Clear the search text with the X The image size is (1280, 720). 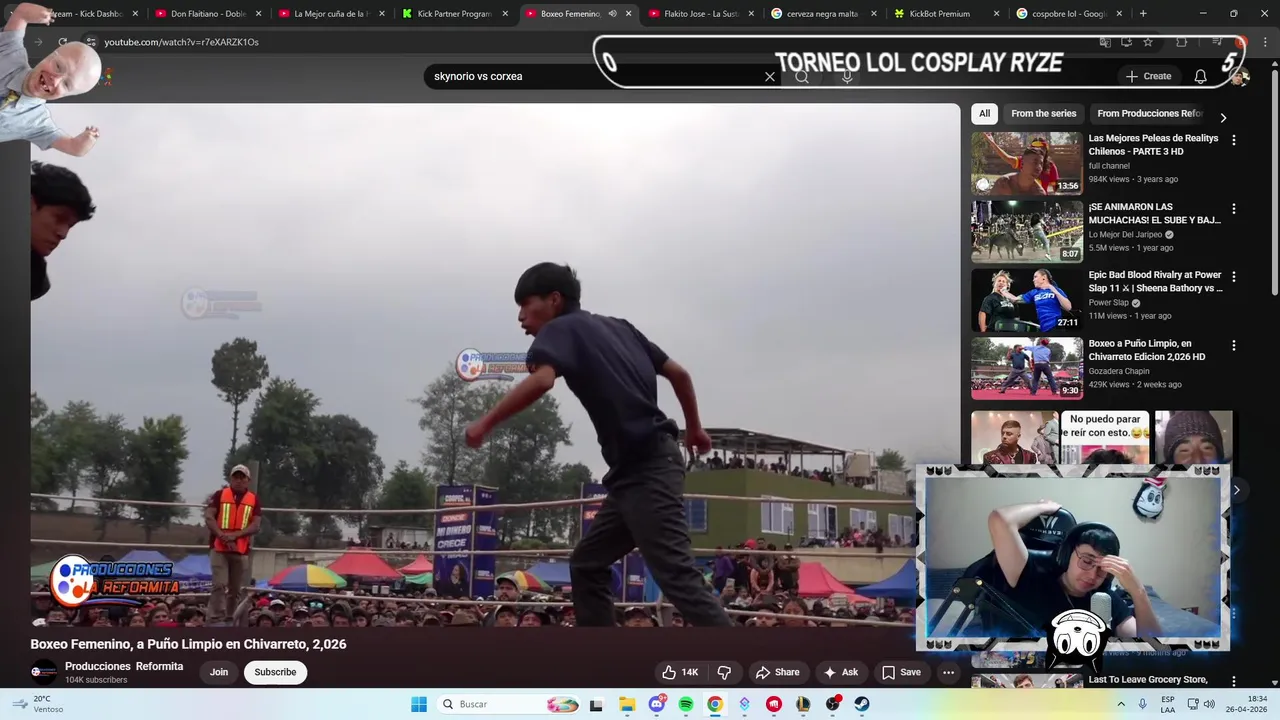coord(770,76)
